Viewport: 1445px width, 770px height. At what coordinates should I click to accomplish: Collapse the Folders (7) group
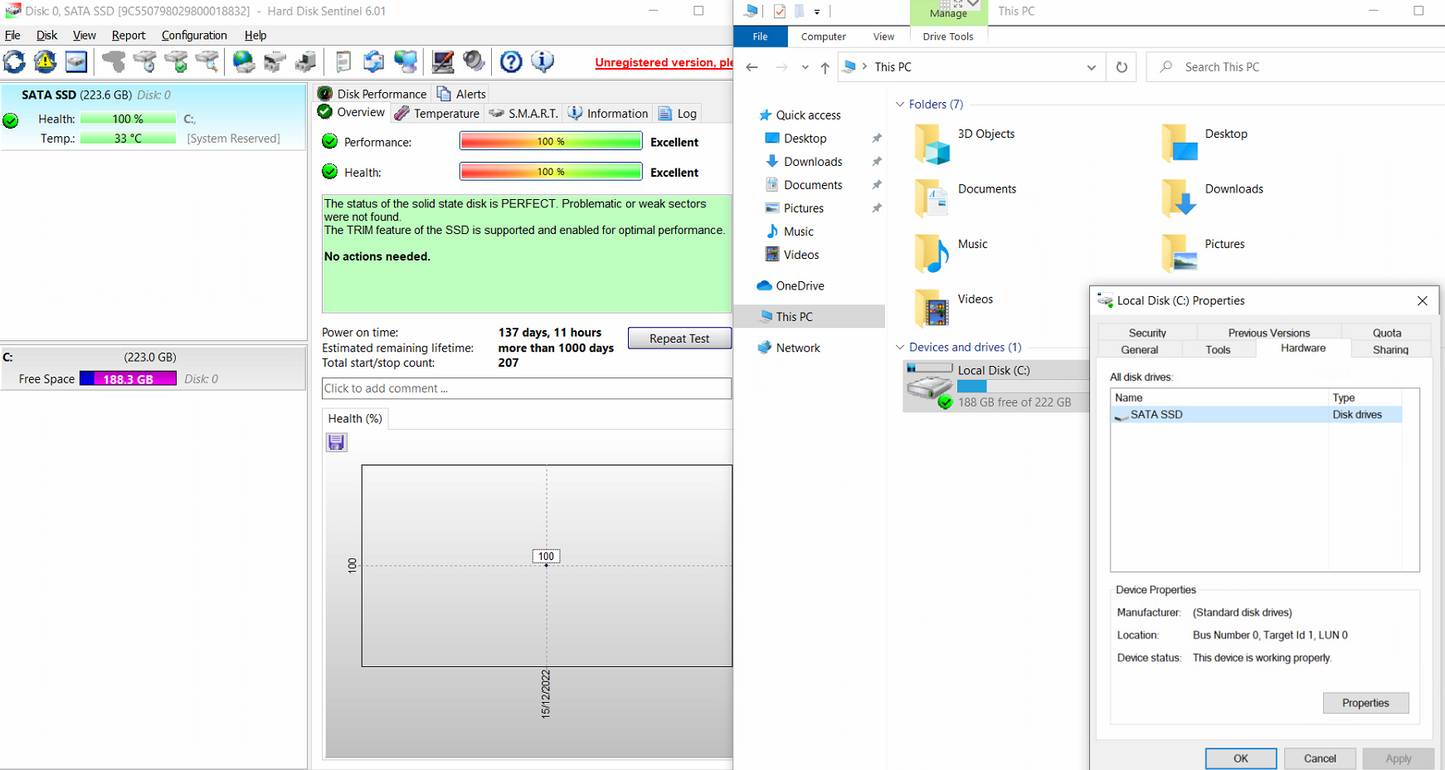pyautogui.click(x=900, y=105)
